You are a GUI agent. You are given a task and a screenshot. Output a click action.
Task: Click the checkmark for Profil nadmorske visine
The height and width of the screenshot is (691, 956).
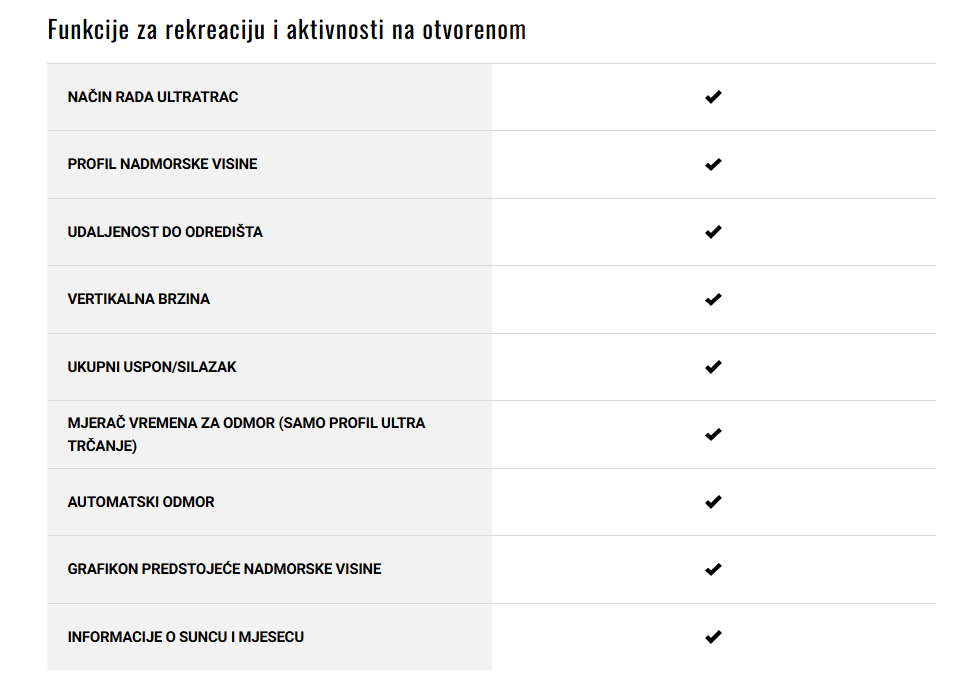713,165
